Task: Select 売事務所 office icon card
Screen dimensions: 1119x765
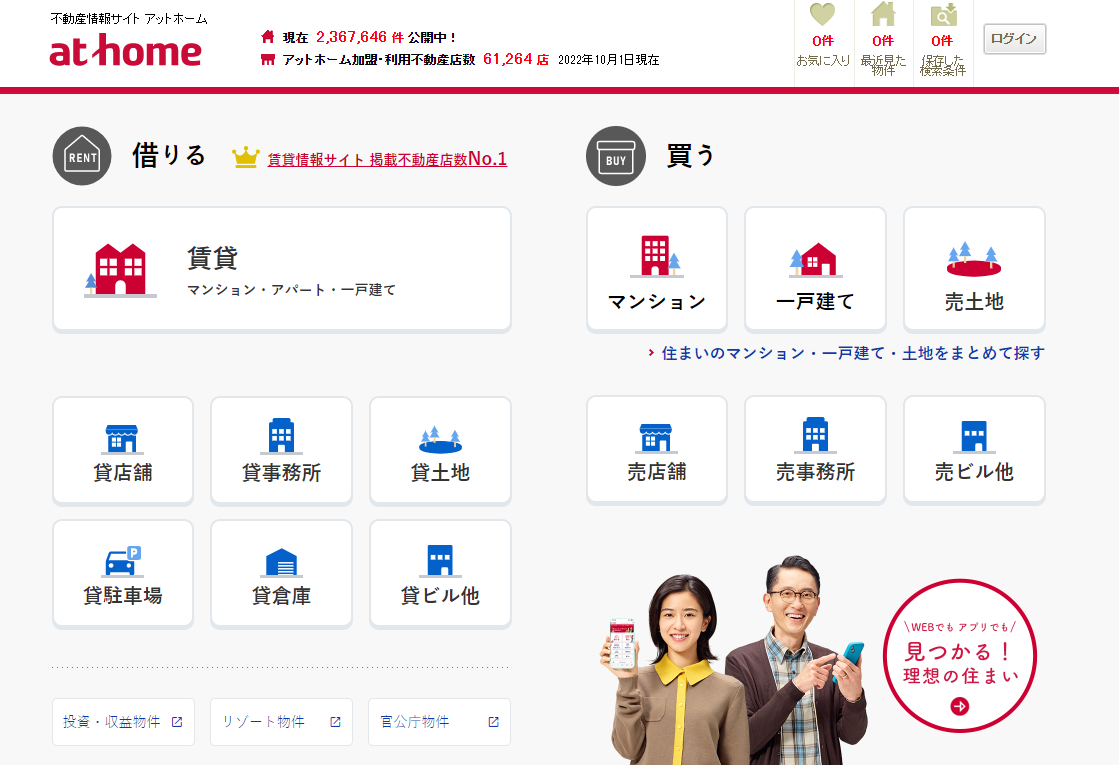Action: (x=815, y=450)
